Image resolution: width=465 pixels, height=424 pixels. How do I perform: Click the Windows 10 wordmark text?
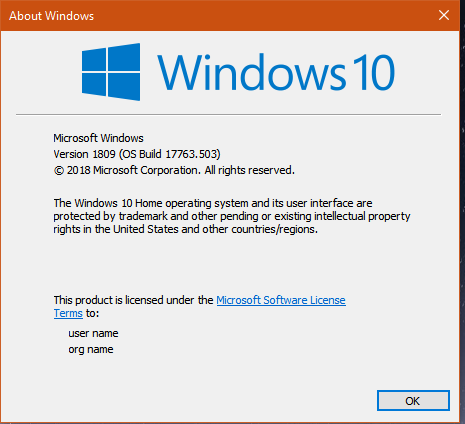click(276, 72)
